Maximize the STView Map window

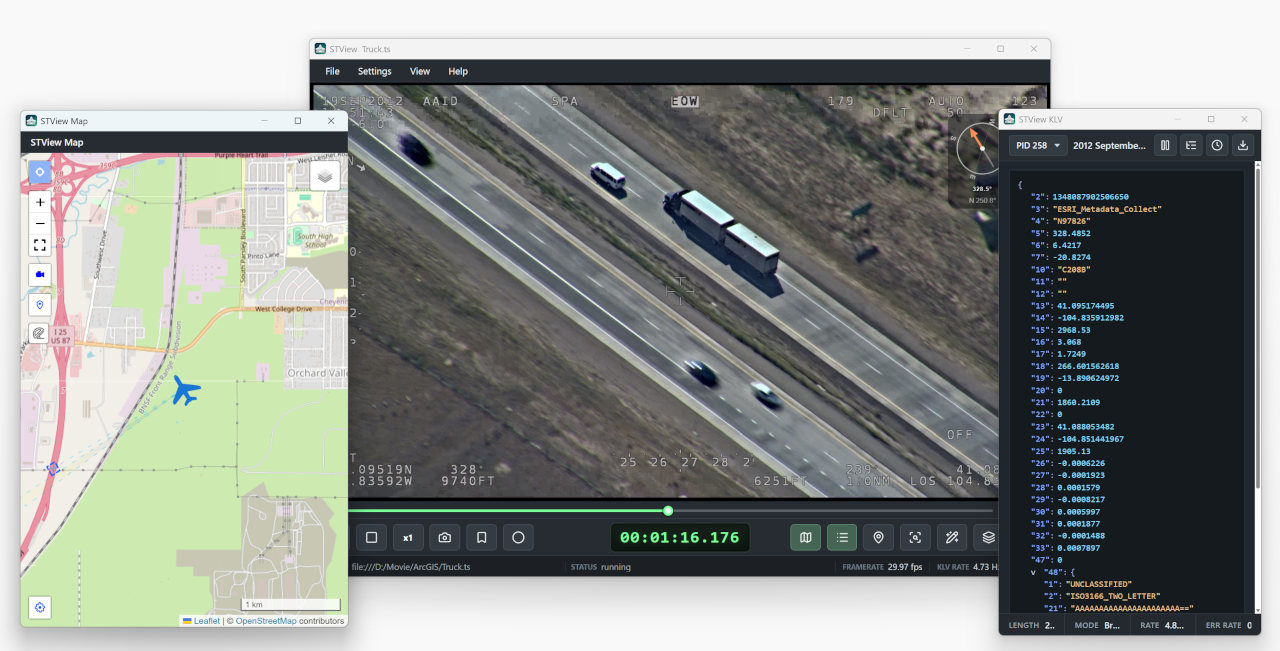pos(297,120)
